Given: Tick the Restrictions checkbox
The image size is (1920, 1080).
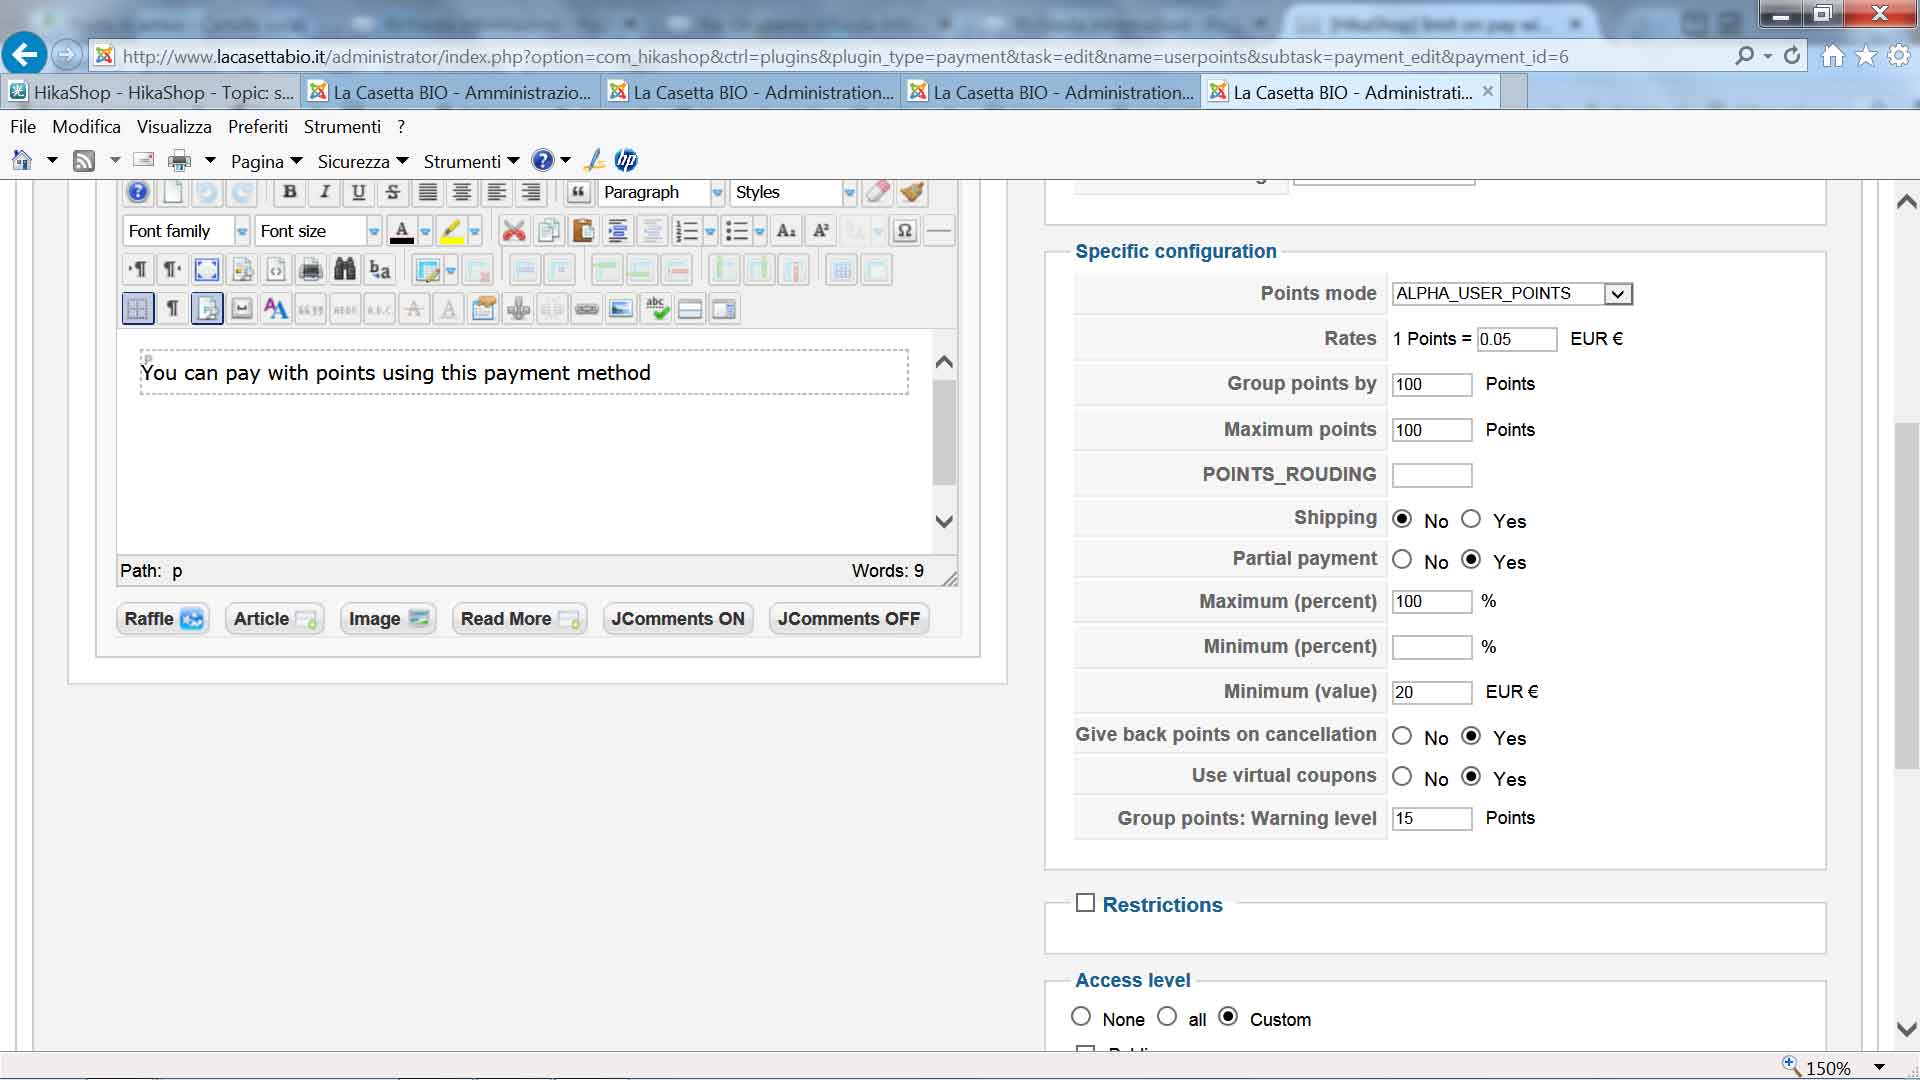Looking at the screenshot, I should pyautogui.click(x=1086, y=903).
